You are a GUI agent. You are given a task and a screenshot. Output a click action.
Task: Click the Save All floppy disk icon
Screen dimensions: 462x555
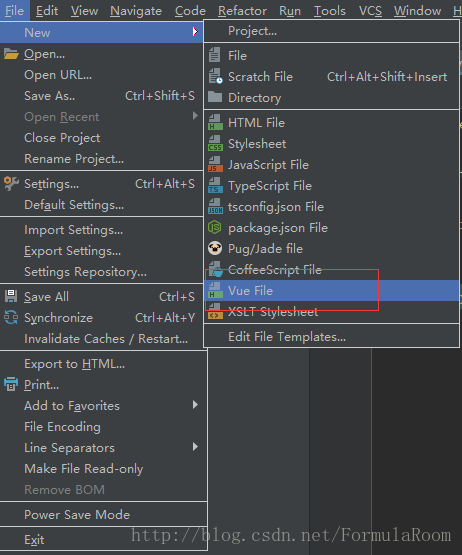[11, 296]
